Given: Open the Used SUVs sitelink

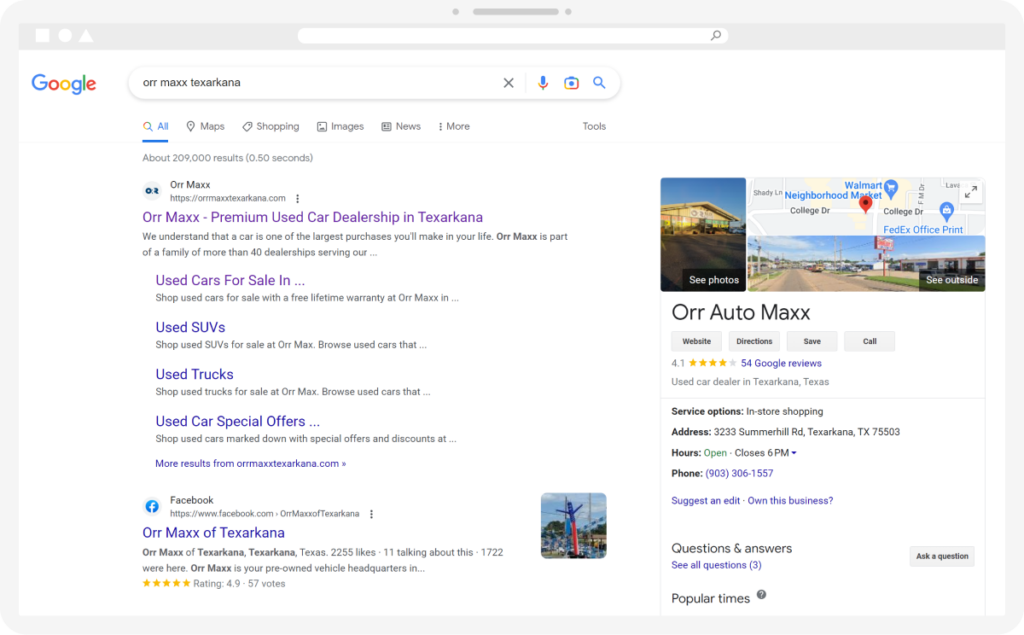Looking at the screenshot, I should point(190,327).
